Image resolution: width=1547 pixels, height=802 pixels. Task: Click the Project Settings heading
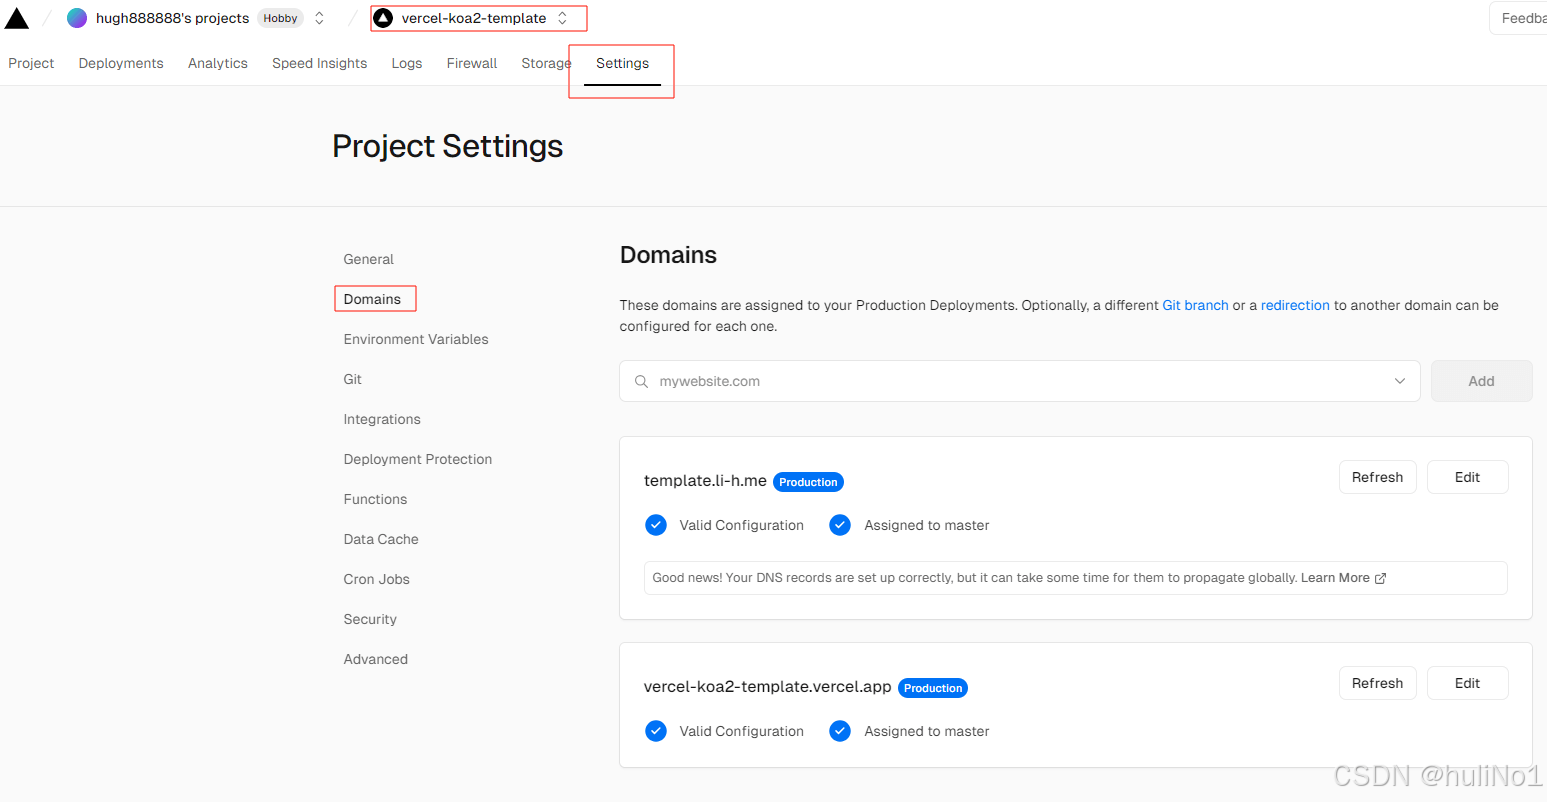447,146
